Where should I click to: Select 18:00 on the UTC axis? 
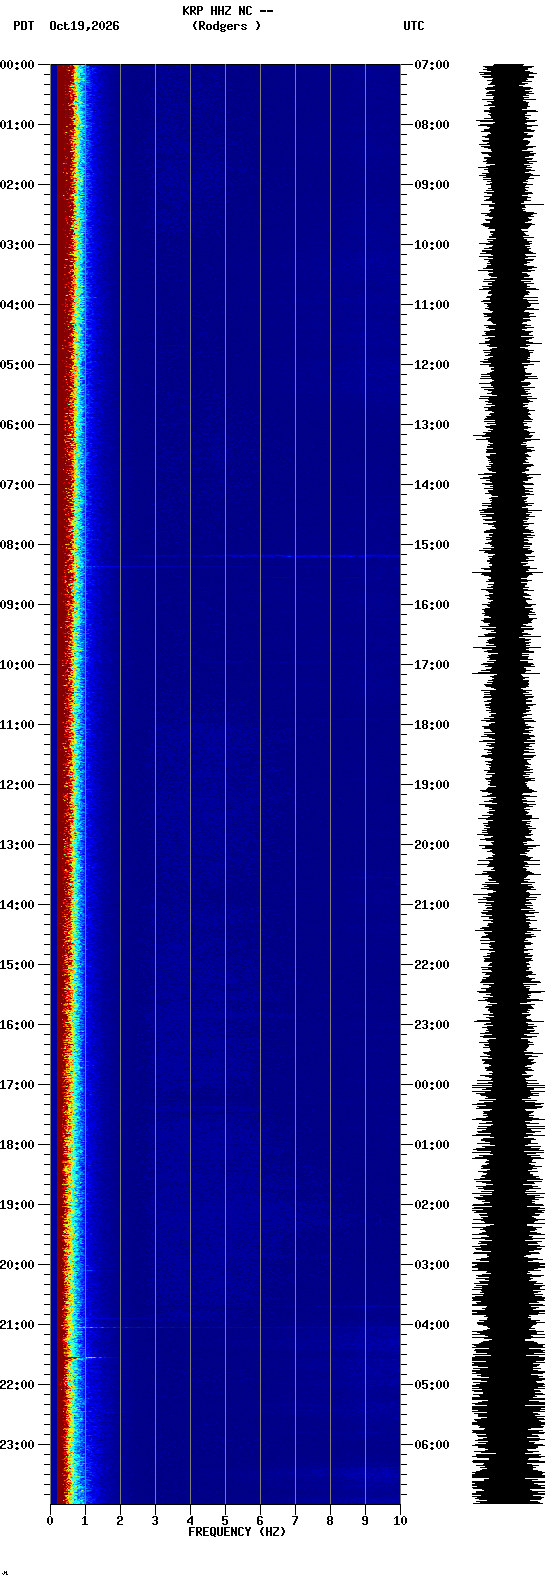pyautogui.click(x=432, y=725)
